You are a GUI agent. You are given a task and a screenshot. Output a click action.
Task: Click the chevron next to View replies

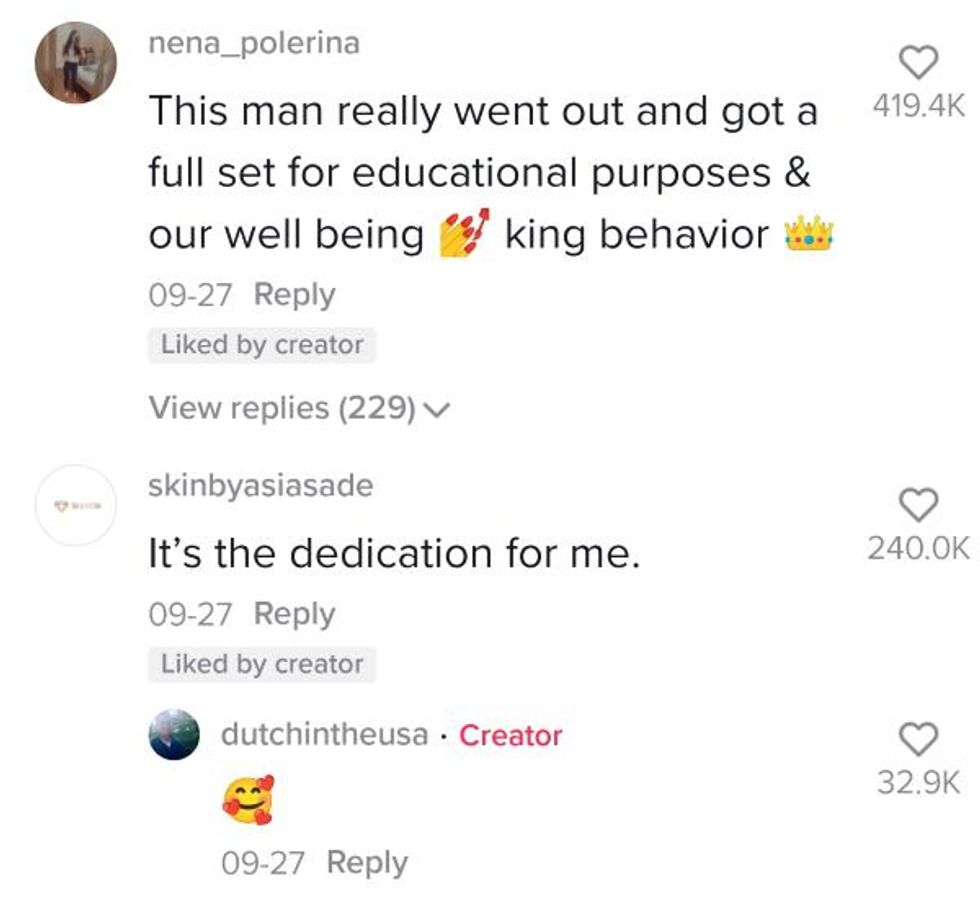tap(438, 409)
